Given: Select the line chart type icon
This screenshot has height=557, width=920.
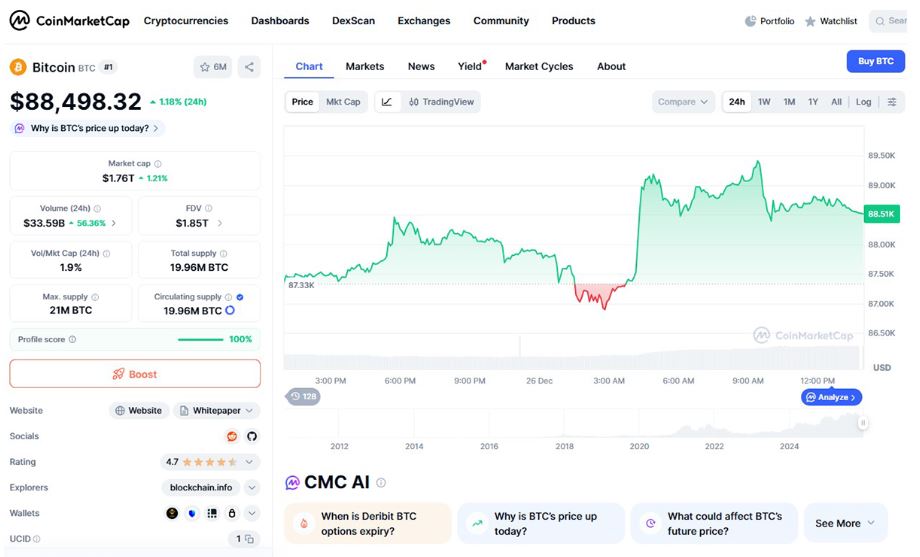Looking at the screenshot, I should click(387, 102).
